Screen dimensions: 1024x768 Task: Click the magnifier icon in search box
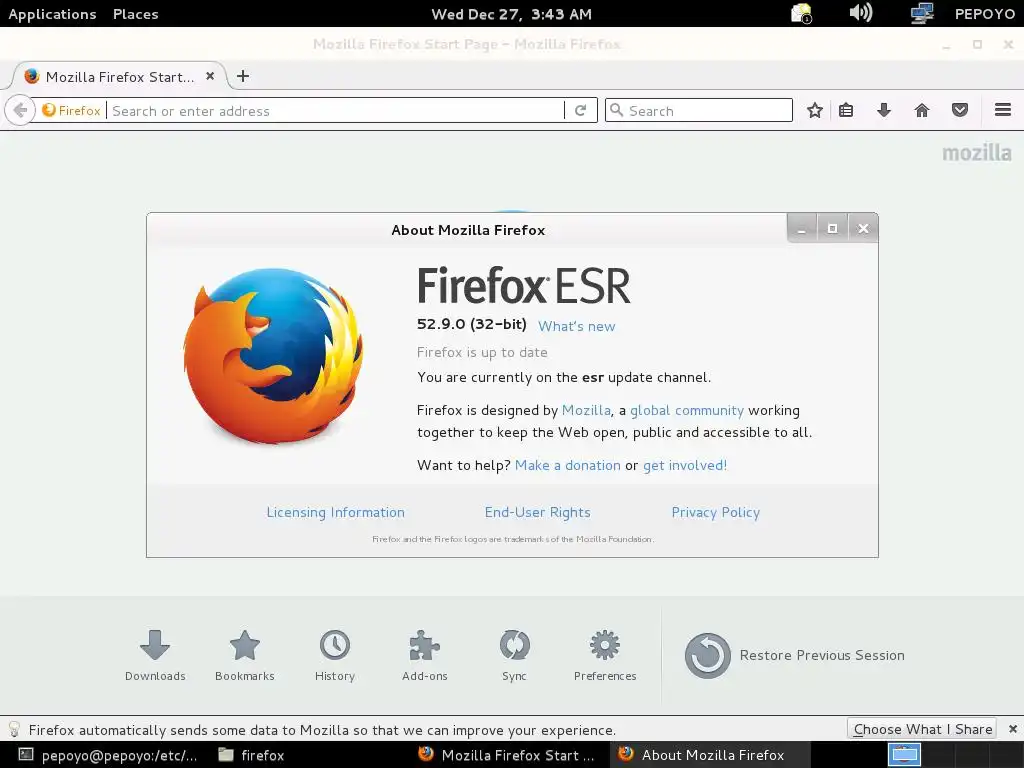coord(616,110)
